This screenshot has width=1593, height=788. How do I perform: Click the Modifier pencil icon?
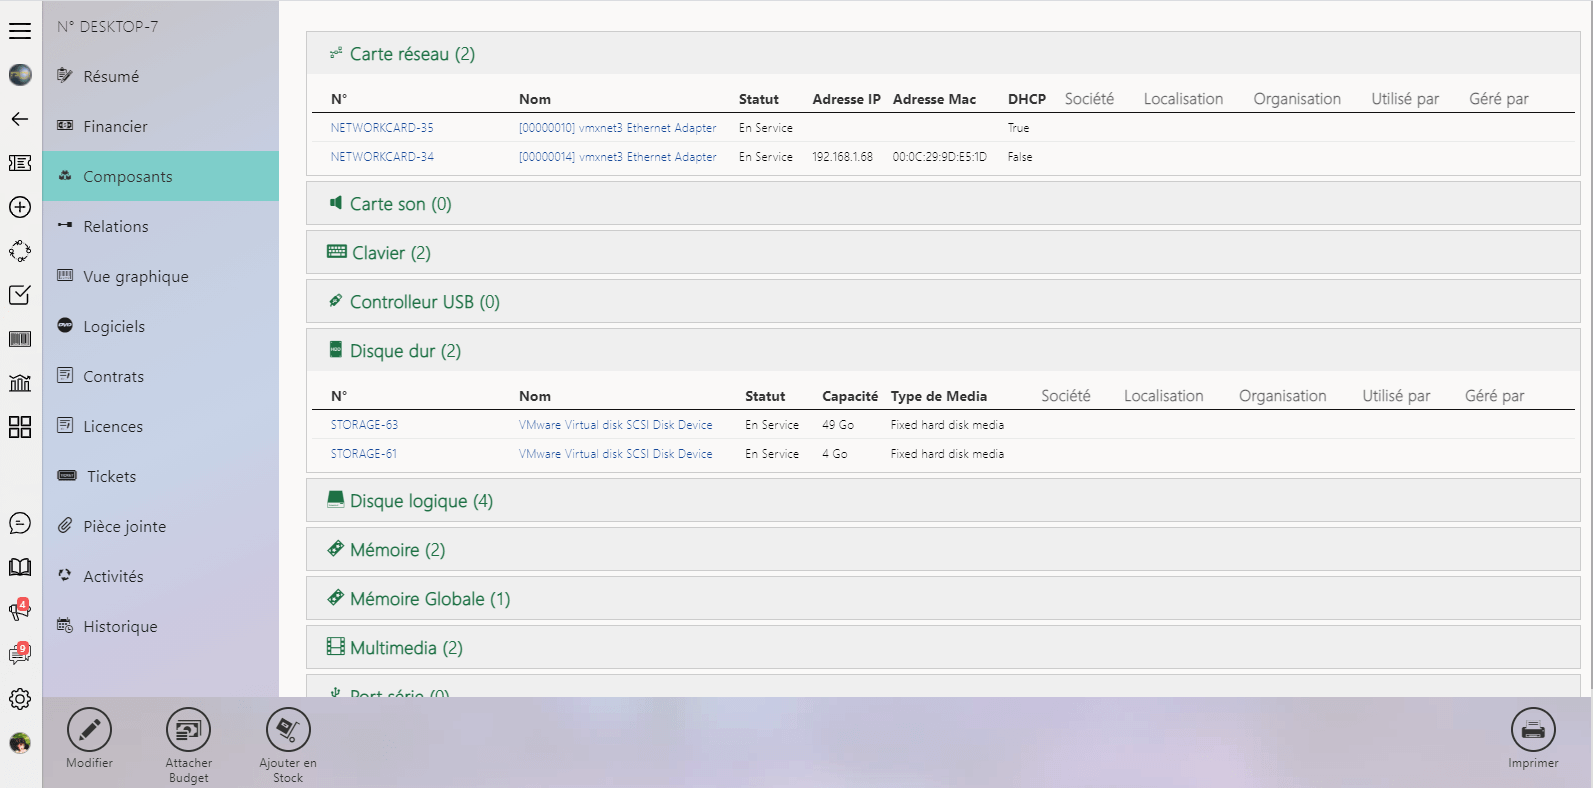pyautogui.click(x=89, y=730)
